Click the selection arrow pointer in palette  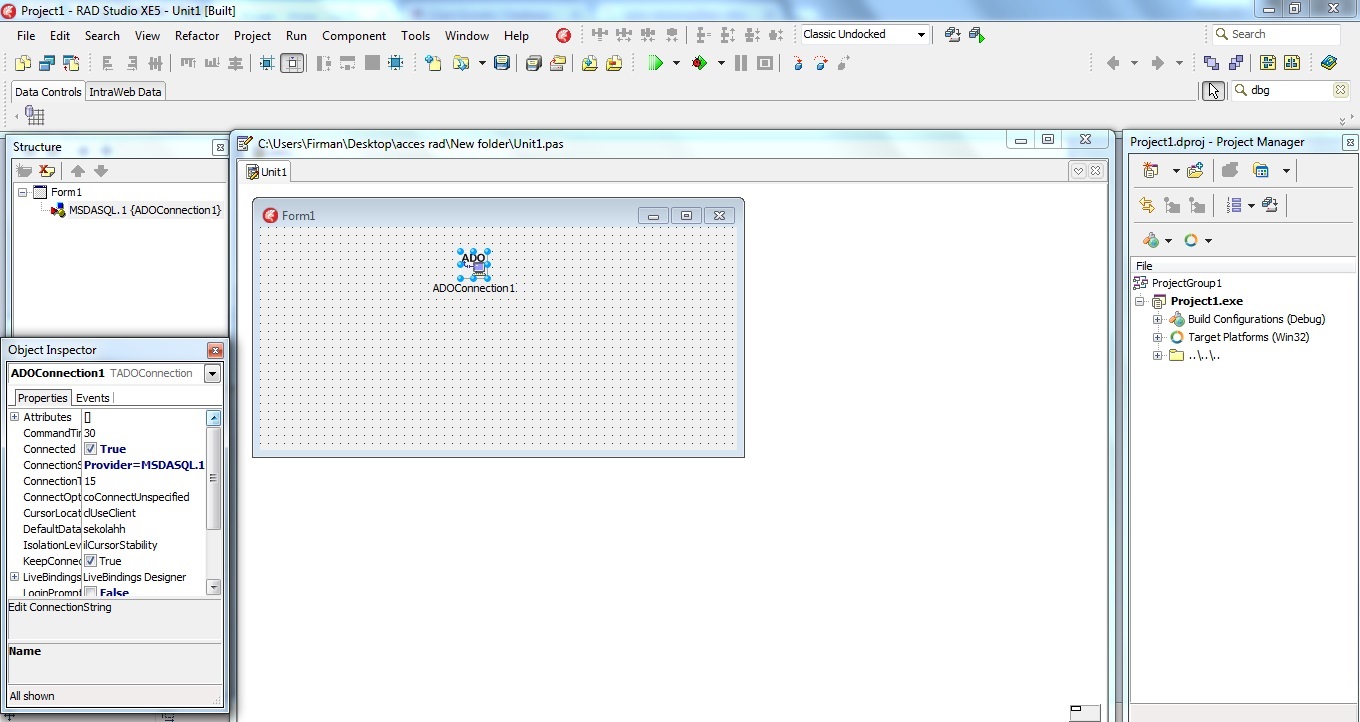click(1213, 90)
